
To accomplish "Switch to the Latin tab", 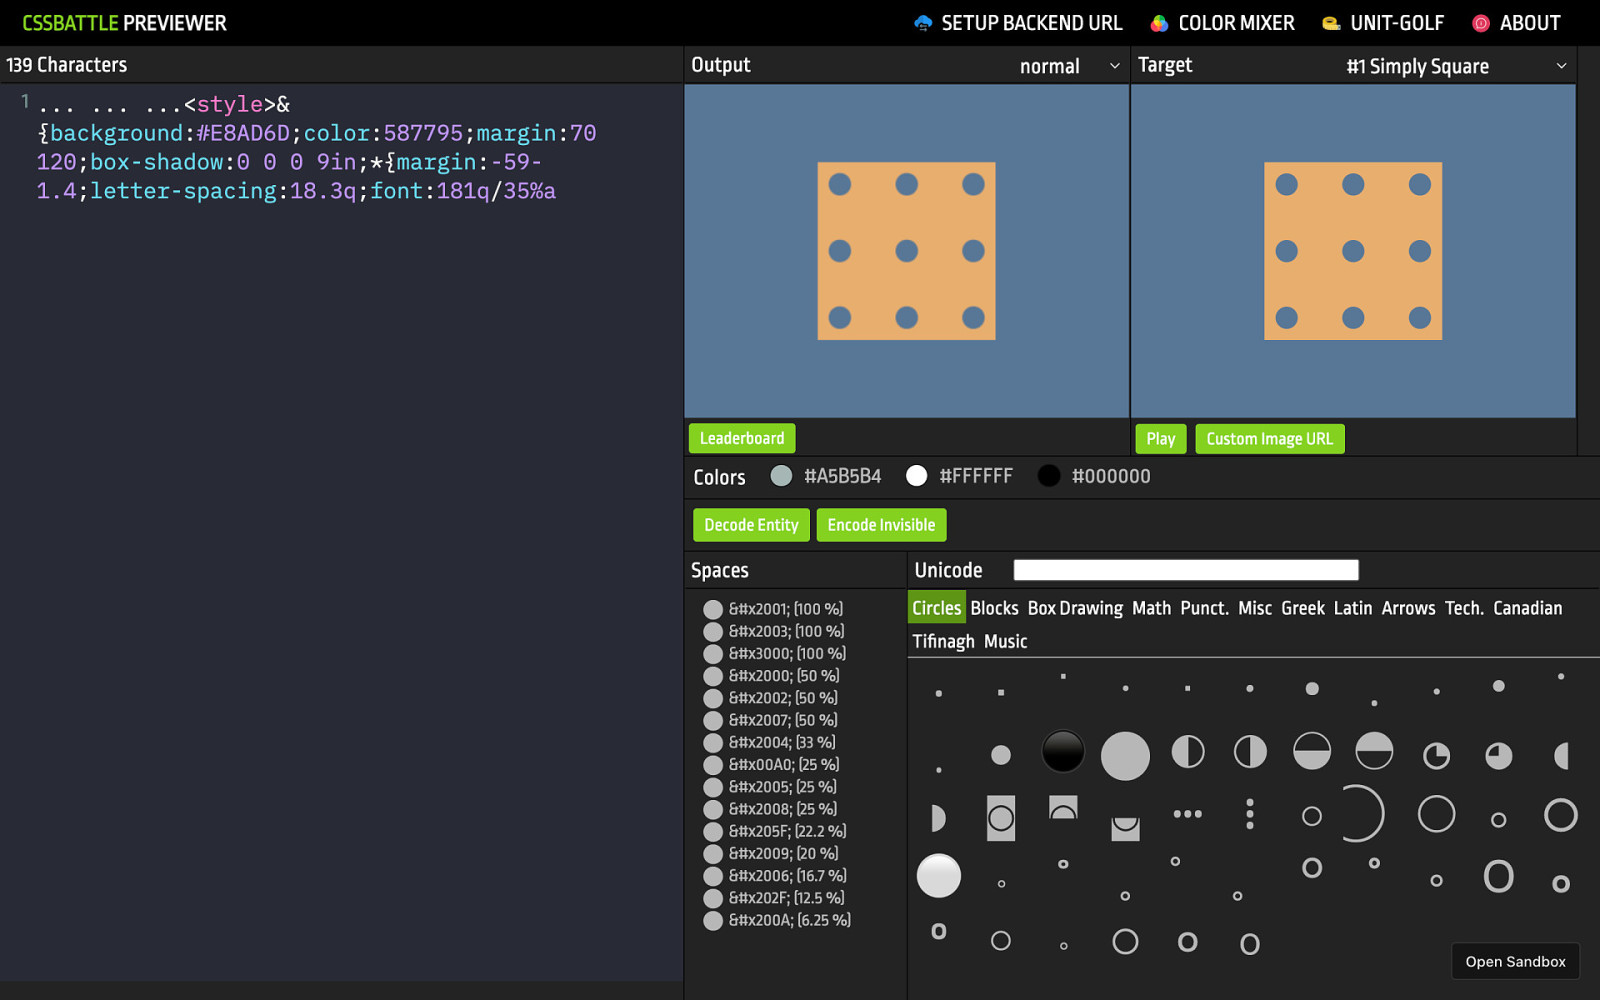I will tap(1353, 608).
